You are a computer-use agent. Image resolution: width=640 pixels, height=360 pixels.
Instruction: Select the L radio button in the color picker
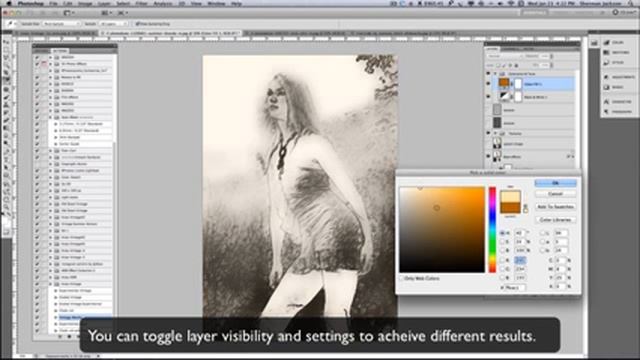tap(542, 233)
